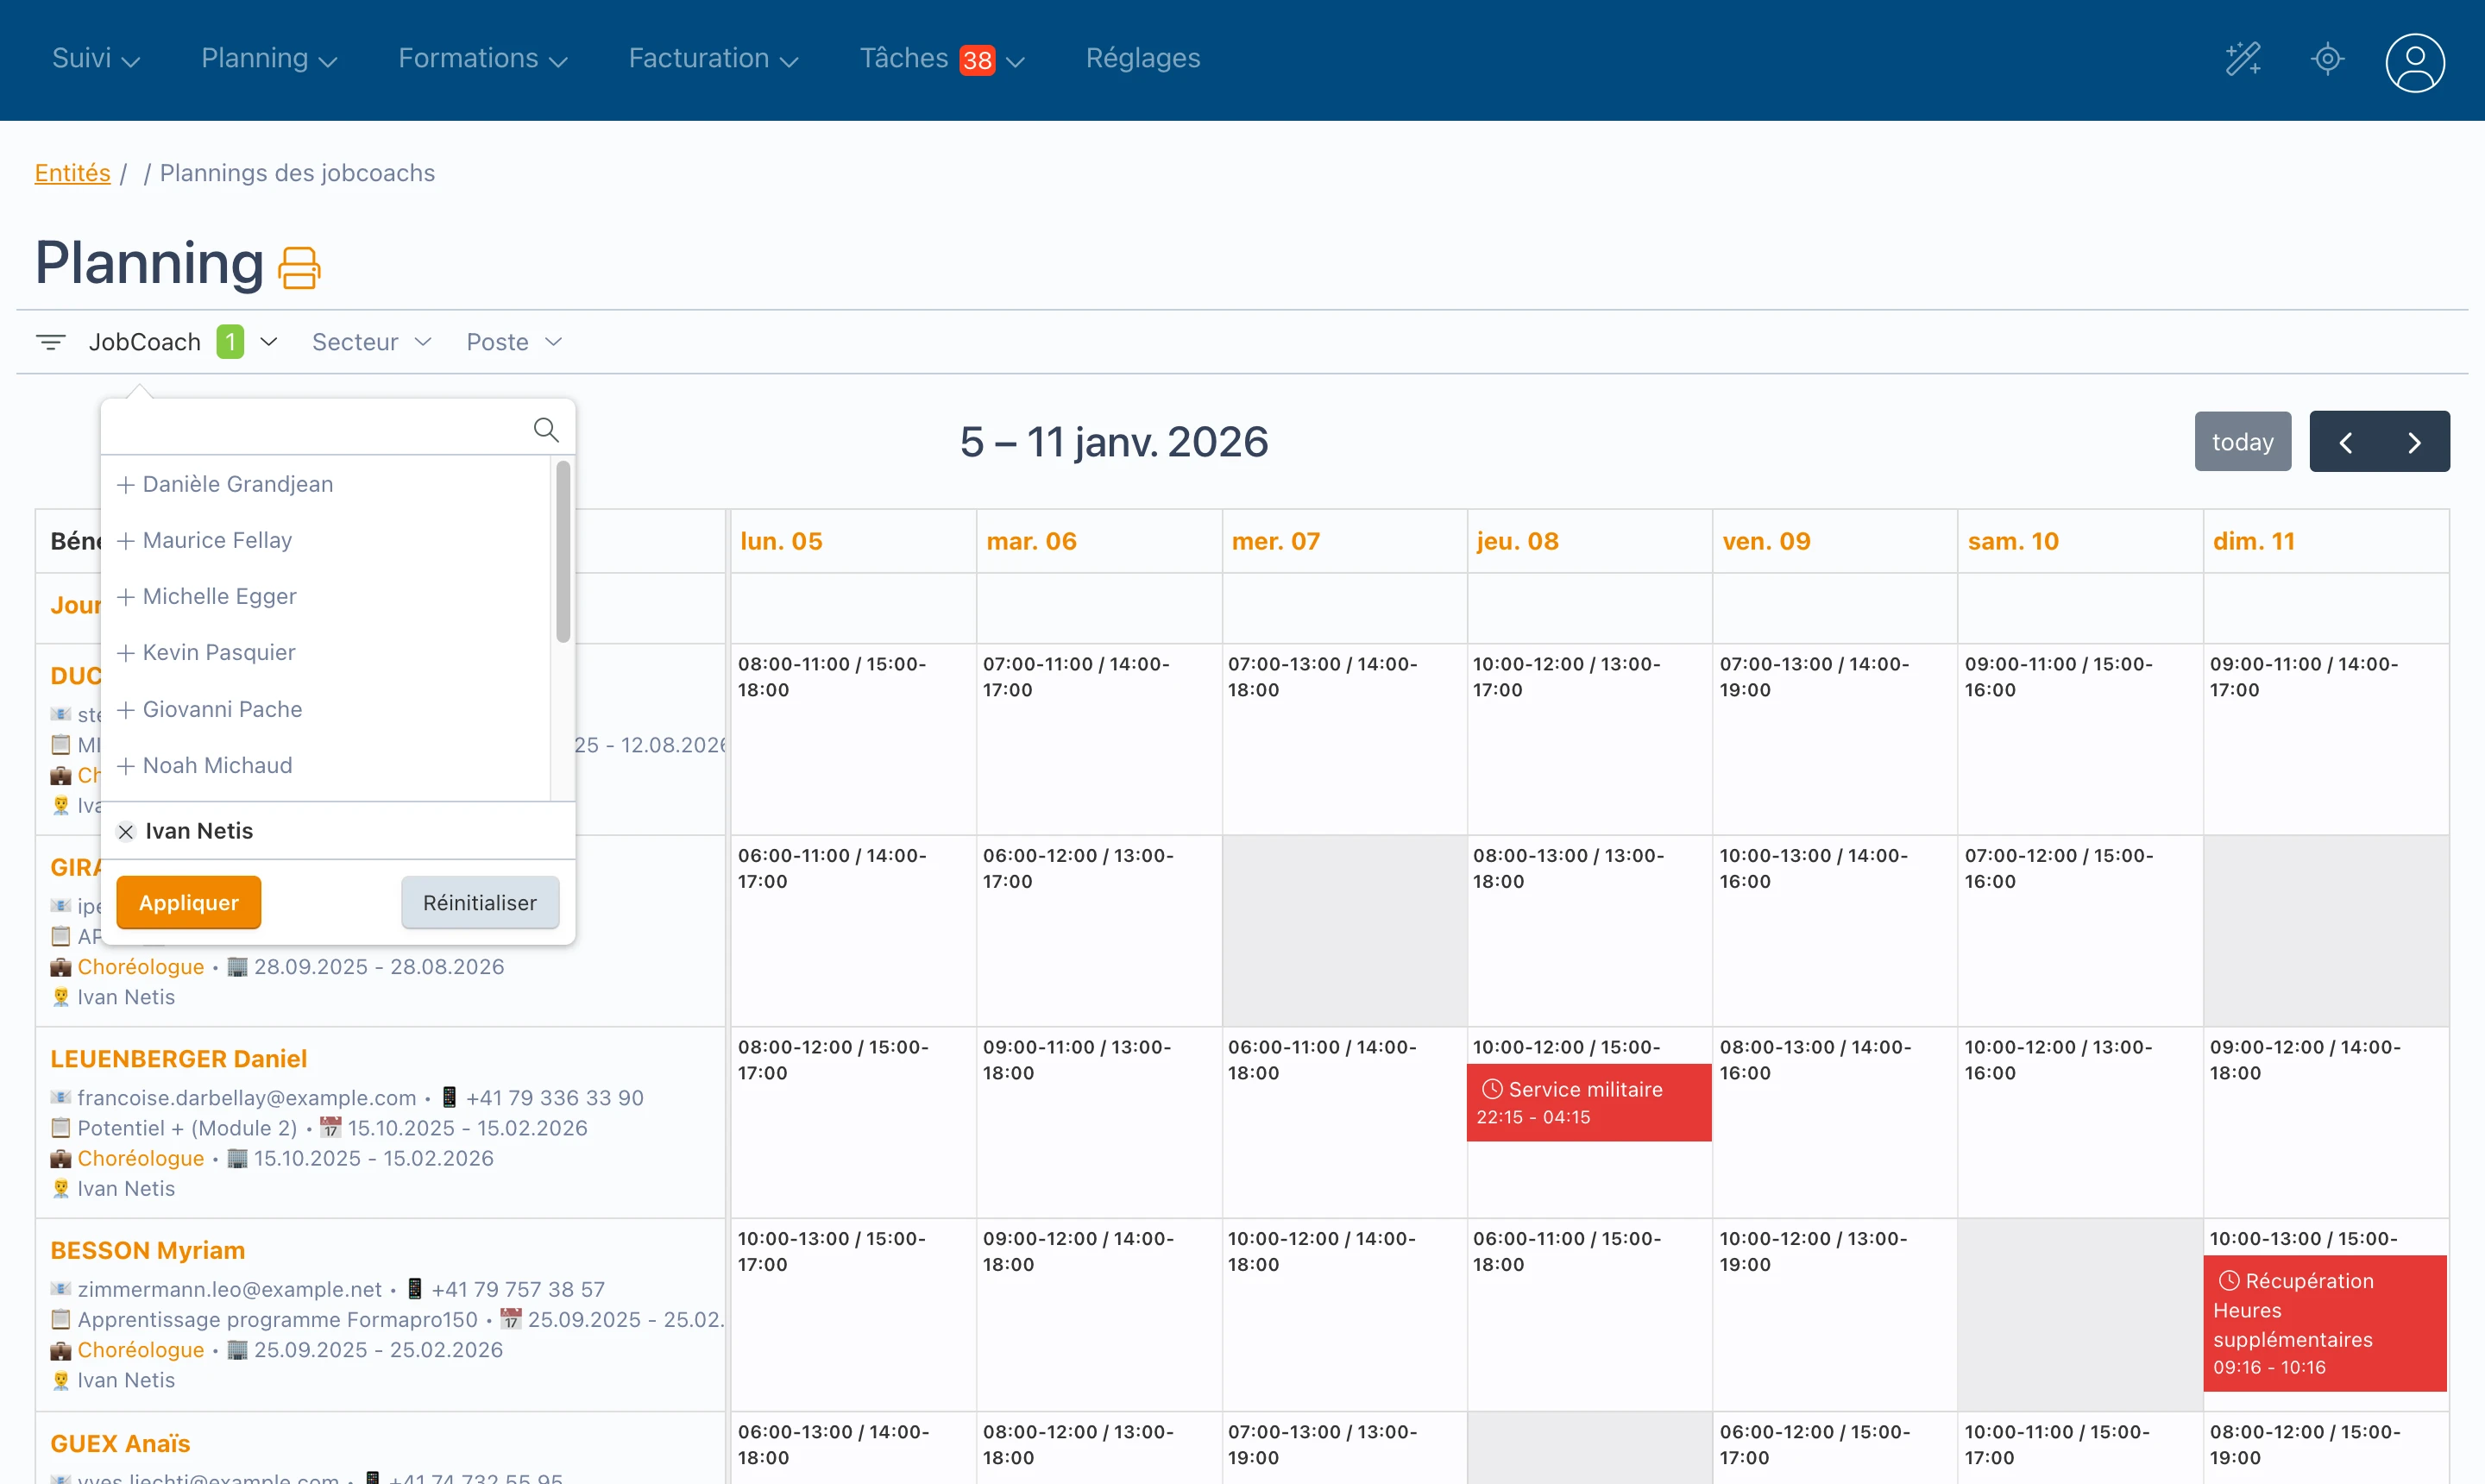This screenshot has width=2485, height=1484.
Task: Open the magic wand icon in top bar
Action: coord(2243,59)
